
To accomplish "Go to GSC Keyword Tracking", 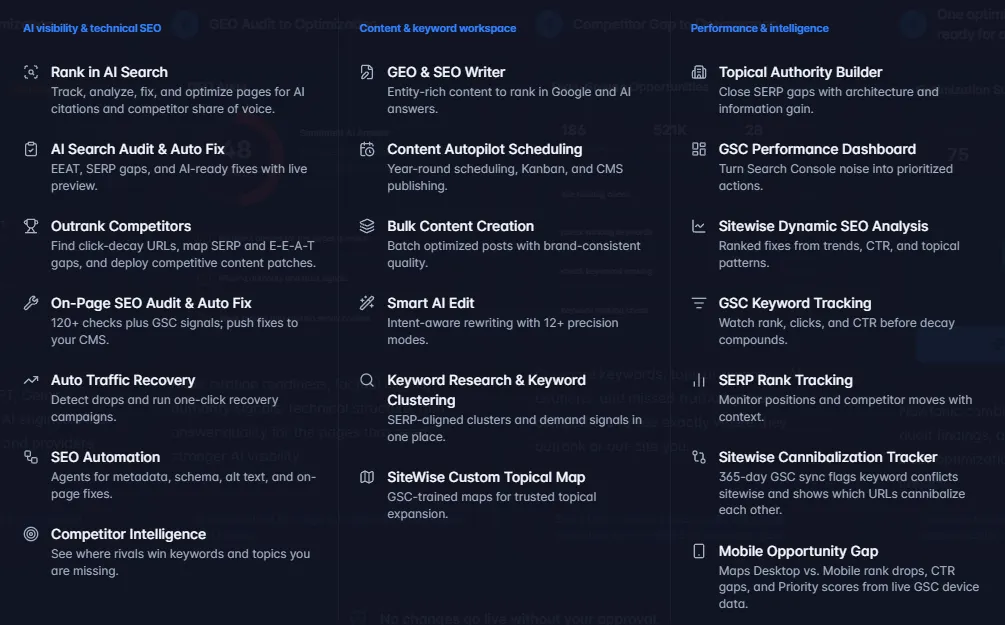I will (795, 303).
